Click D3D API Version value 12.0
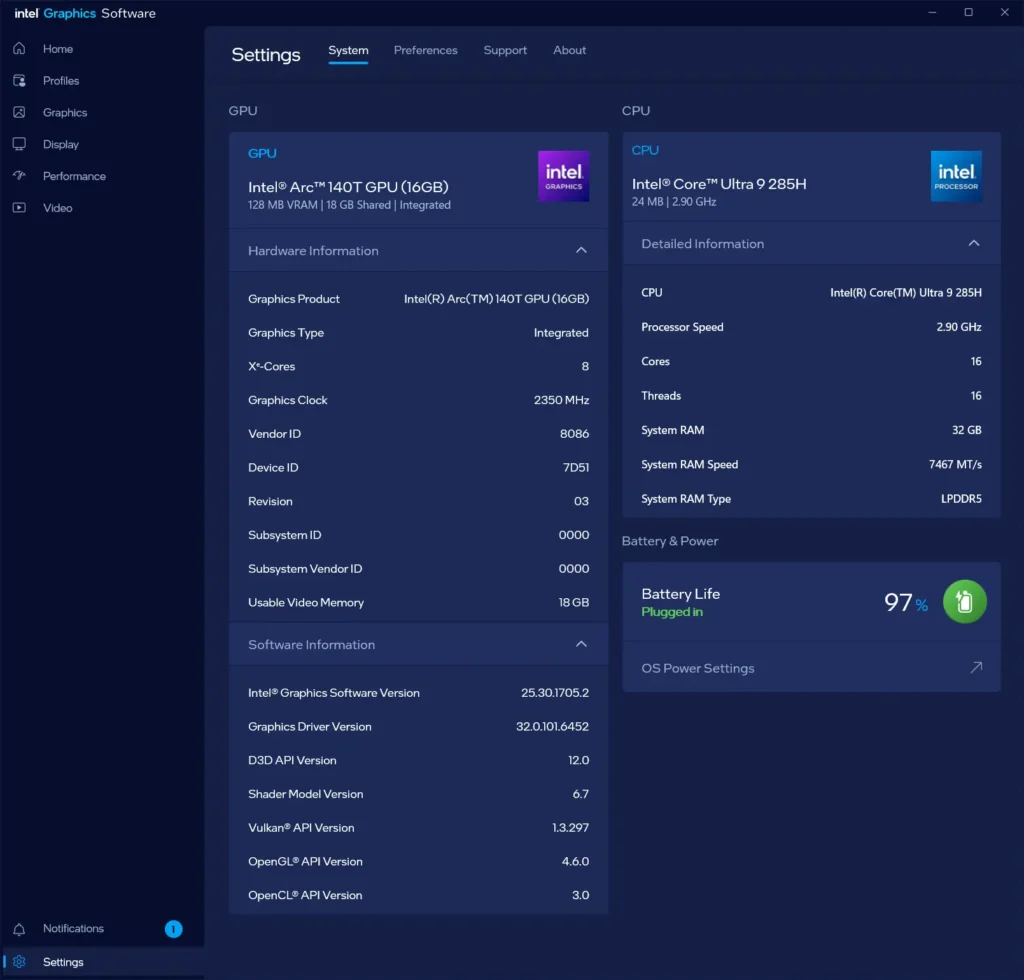The image size is (1024, 980). point(578,760)
